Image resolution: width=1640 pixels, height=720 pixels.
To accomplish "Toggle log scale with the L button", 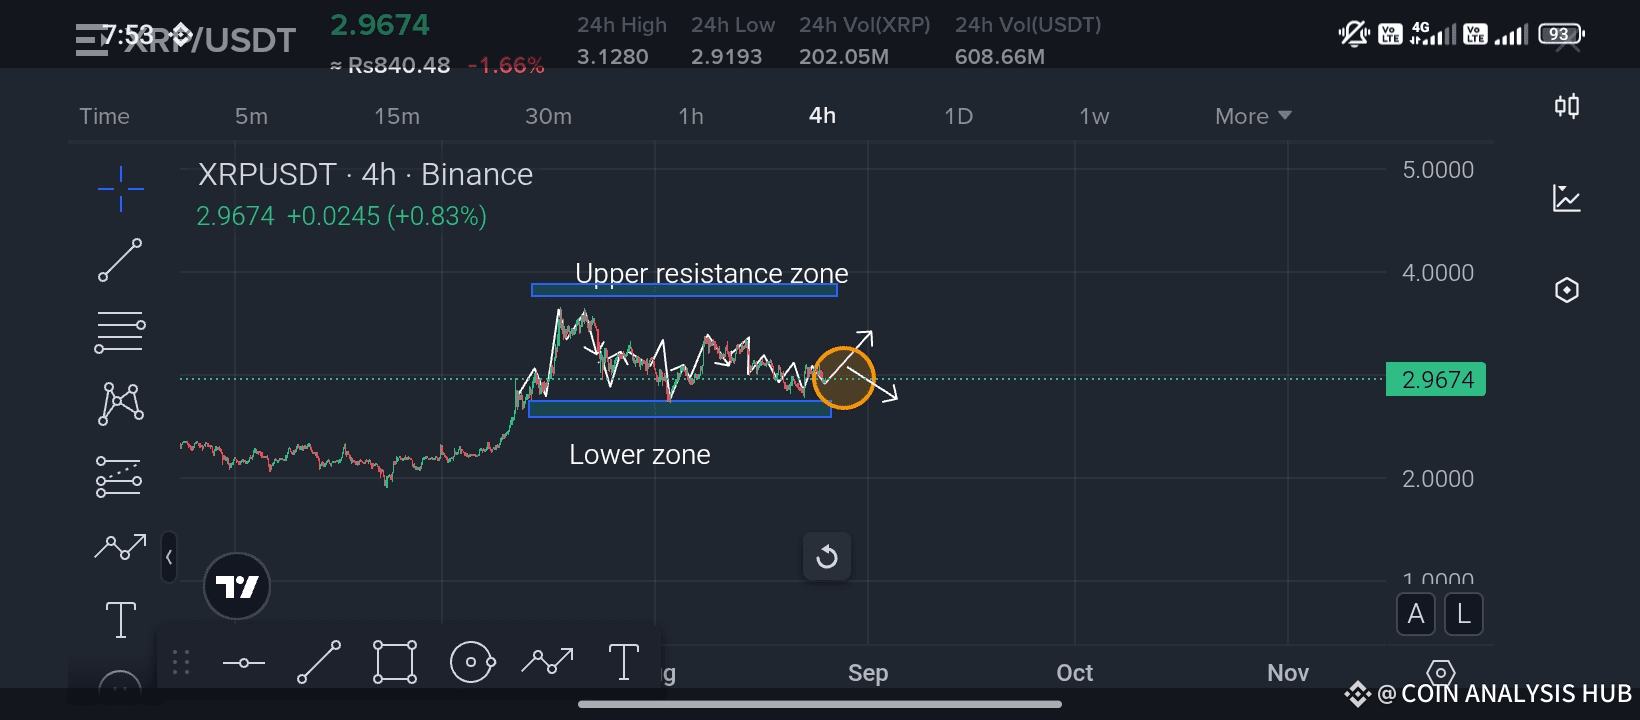I will [x=1464, y=614].
